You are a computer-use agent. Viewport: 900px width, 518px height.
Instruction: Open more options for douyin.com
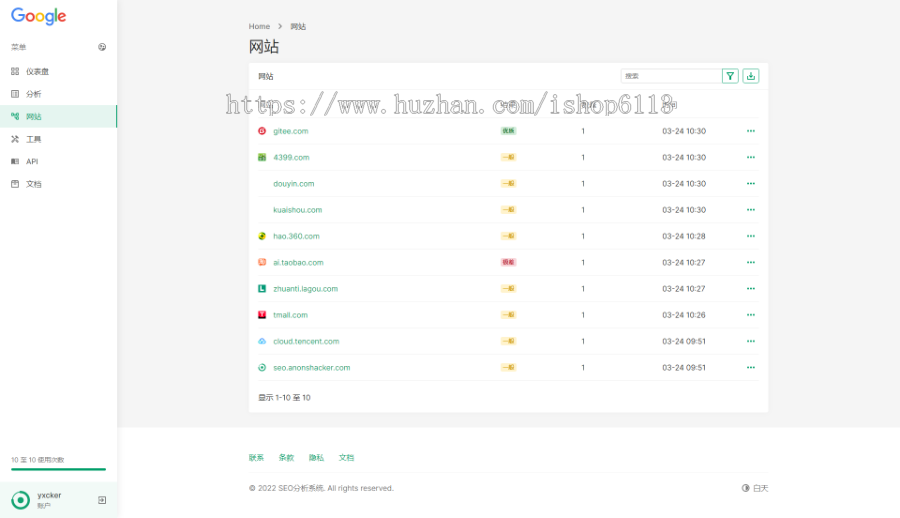[751, 184]
